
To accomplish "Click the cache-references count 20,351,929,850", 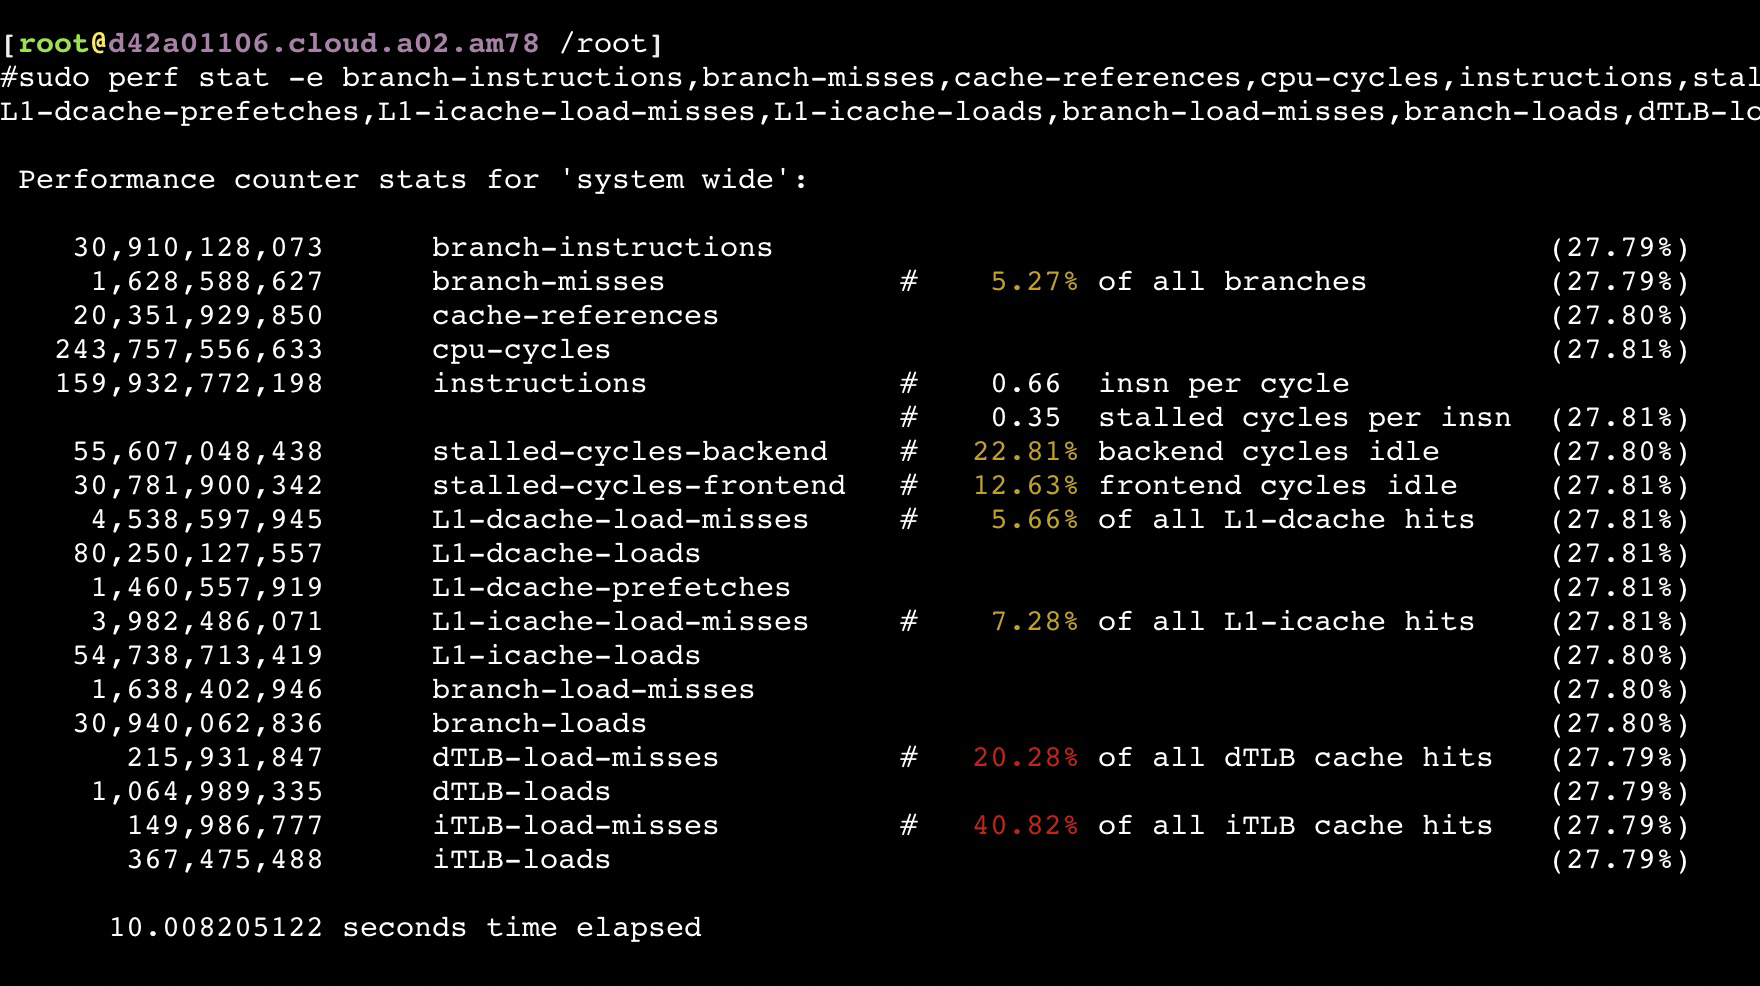I will coord(198,316).
